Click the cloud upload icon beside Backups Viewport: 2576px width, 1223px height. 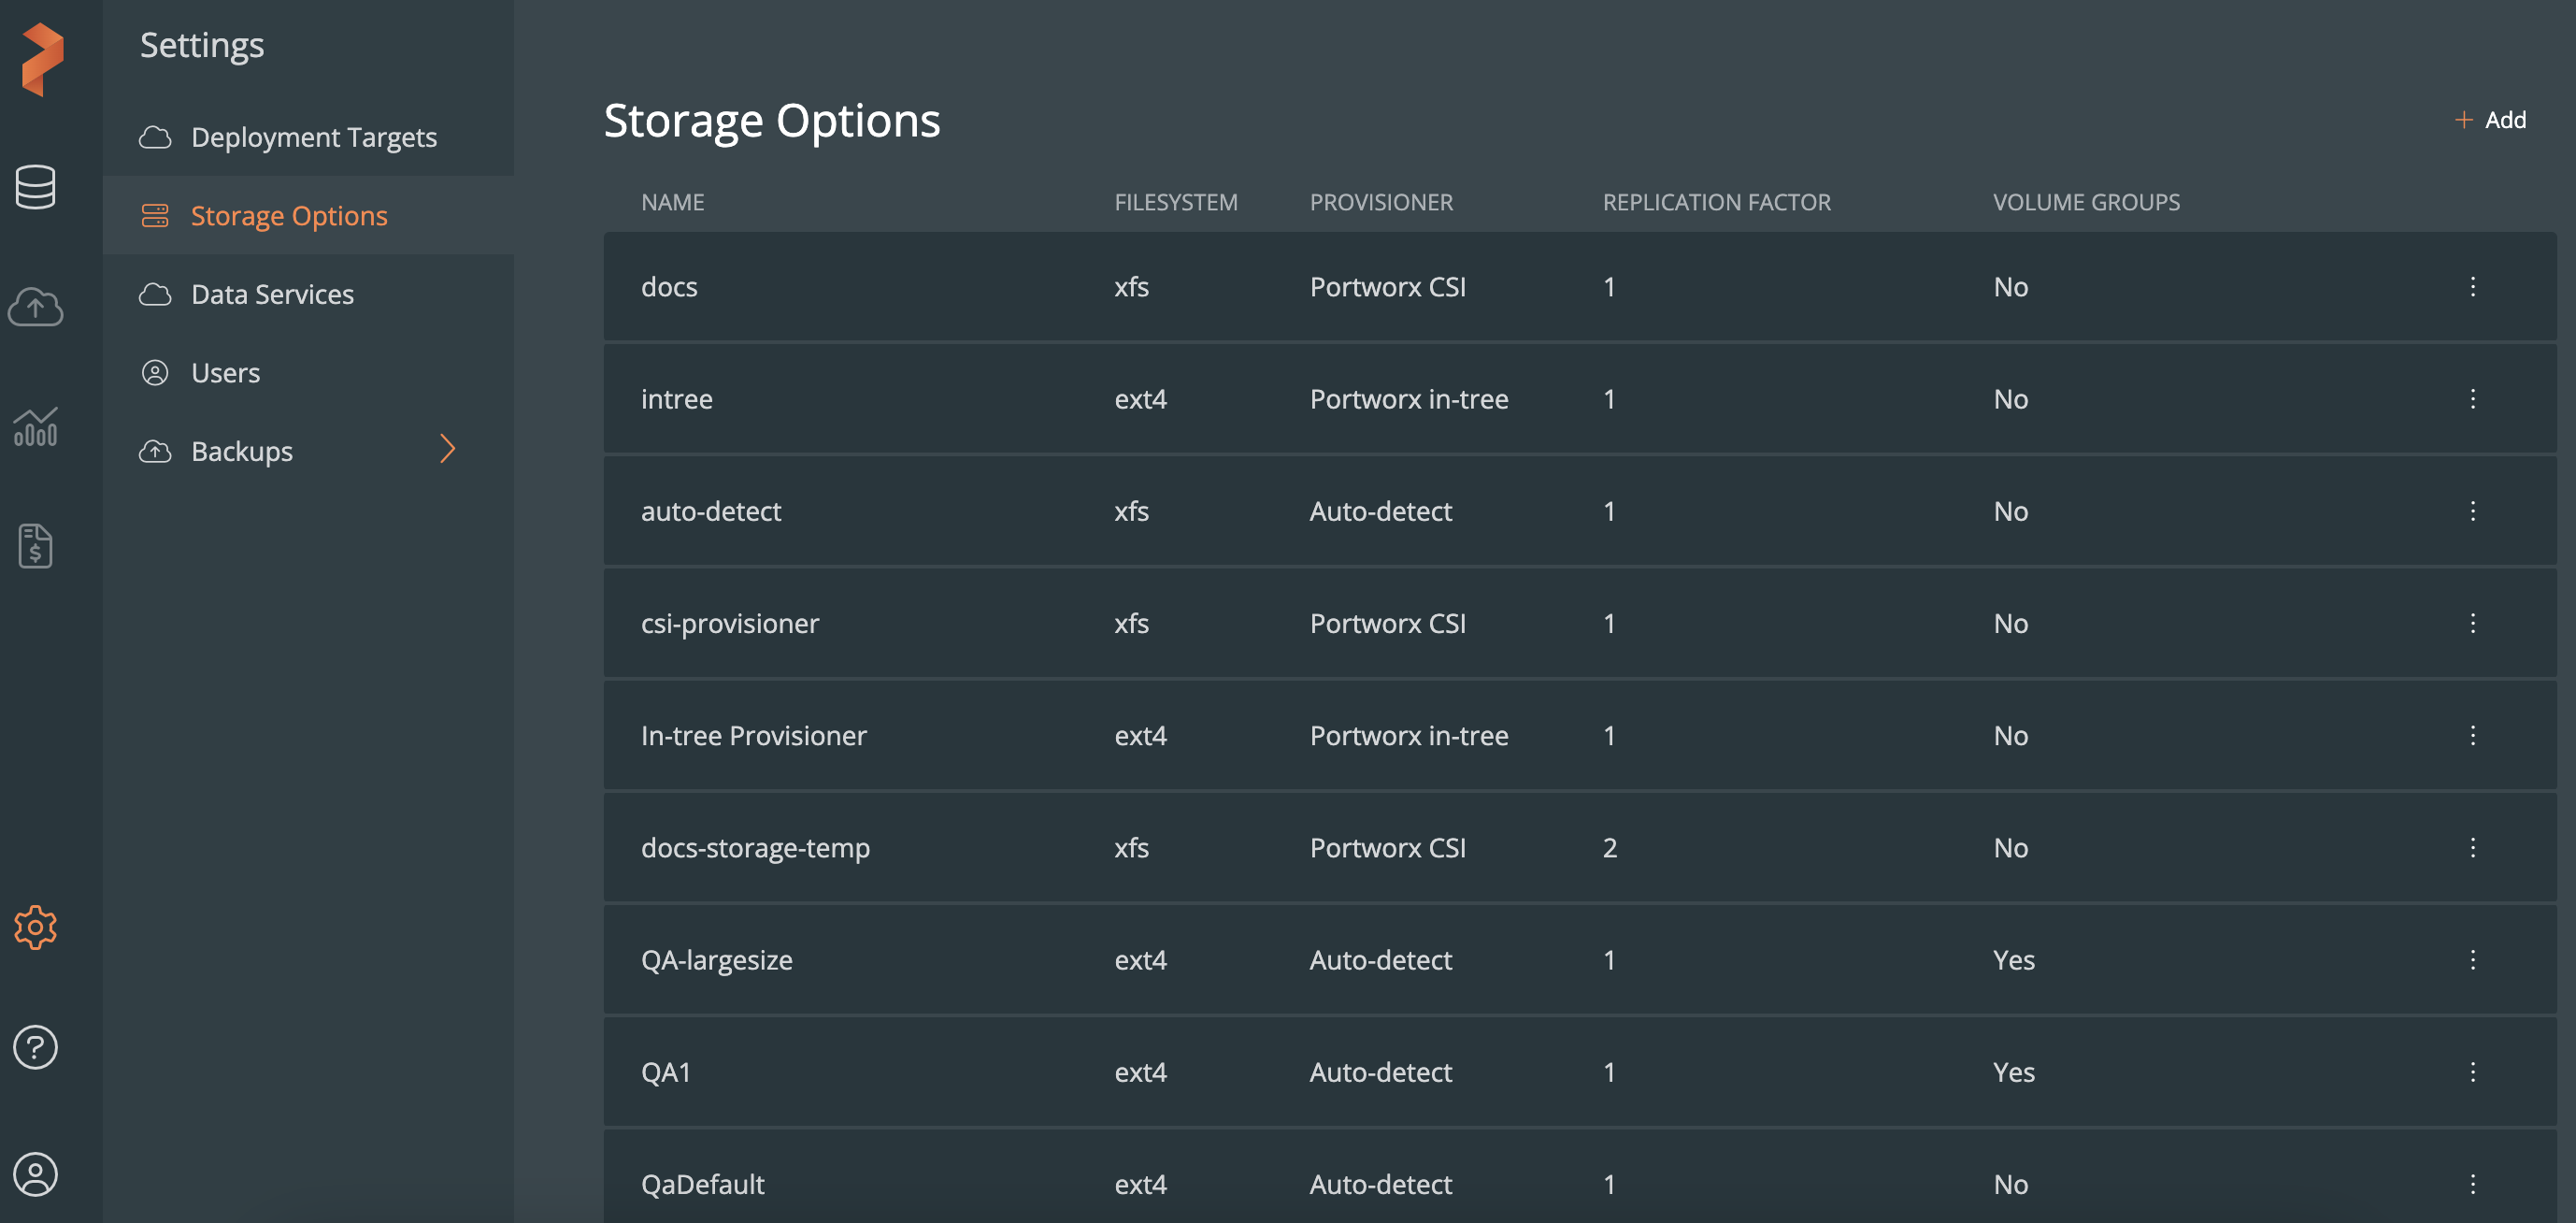tap(155, 451)
